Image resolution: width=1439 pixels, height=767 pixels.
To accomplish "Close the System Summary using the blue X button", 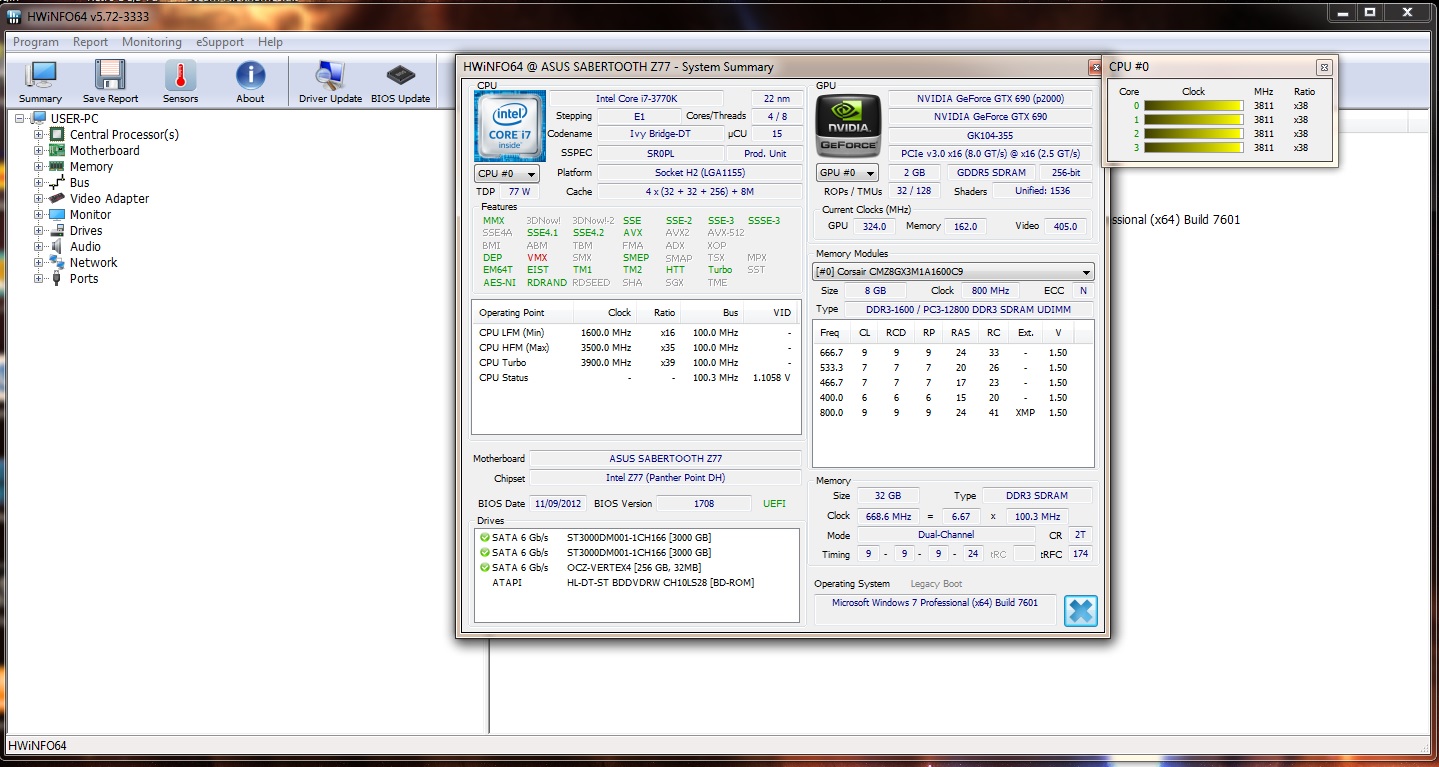I will 1080,610.
